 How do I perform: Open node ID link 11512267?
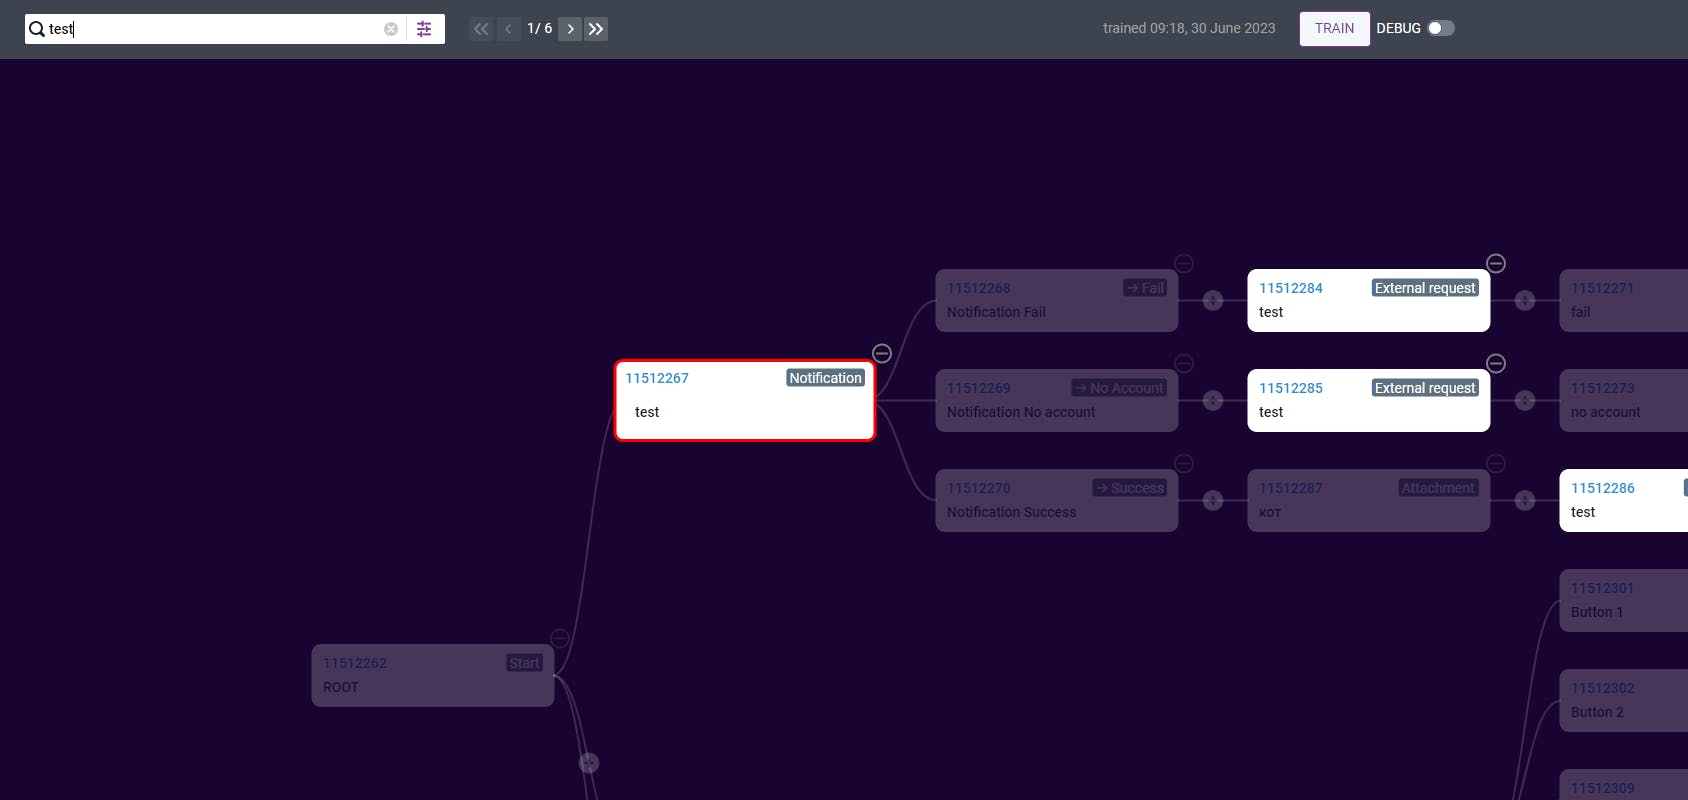[657, 378]
